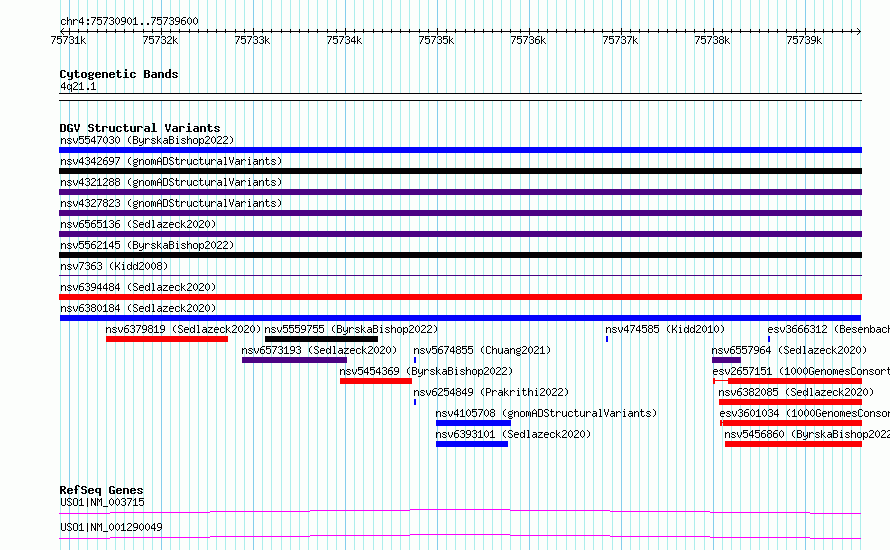Select the blue nsv6380184 variant bar
The width and height of the screenshot is (890, 550).
(460, 318)
